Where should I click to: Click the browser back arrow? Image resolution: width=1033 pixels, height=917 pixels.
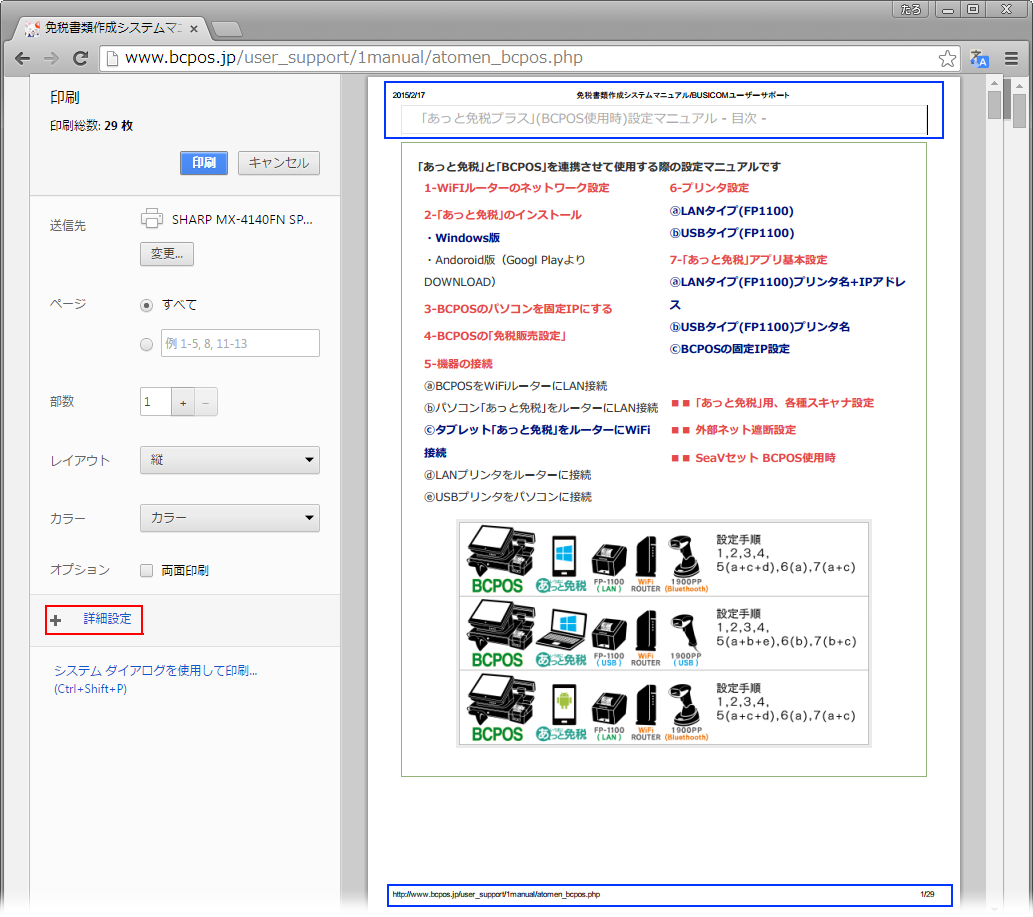(x=21, y=58)
